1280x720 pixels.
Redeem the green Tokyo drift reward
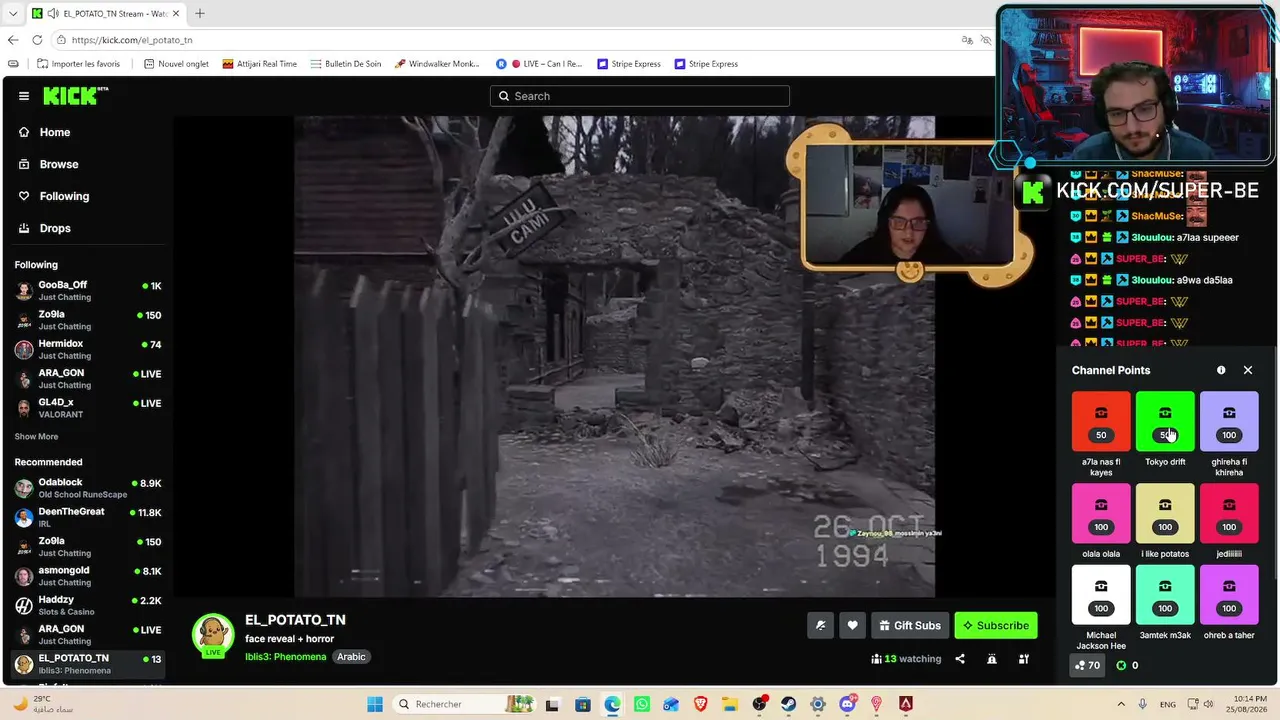click(1165, 421)
